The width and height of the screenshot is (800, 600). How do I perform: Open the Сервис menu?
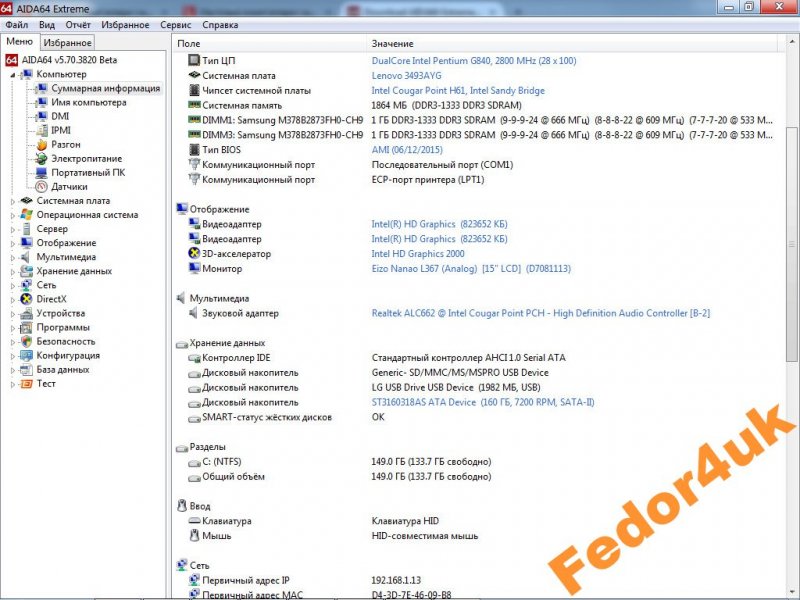pos(176,25)
